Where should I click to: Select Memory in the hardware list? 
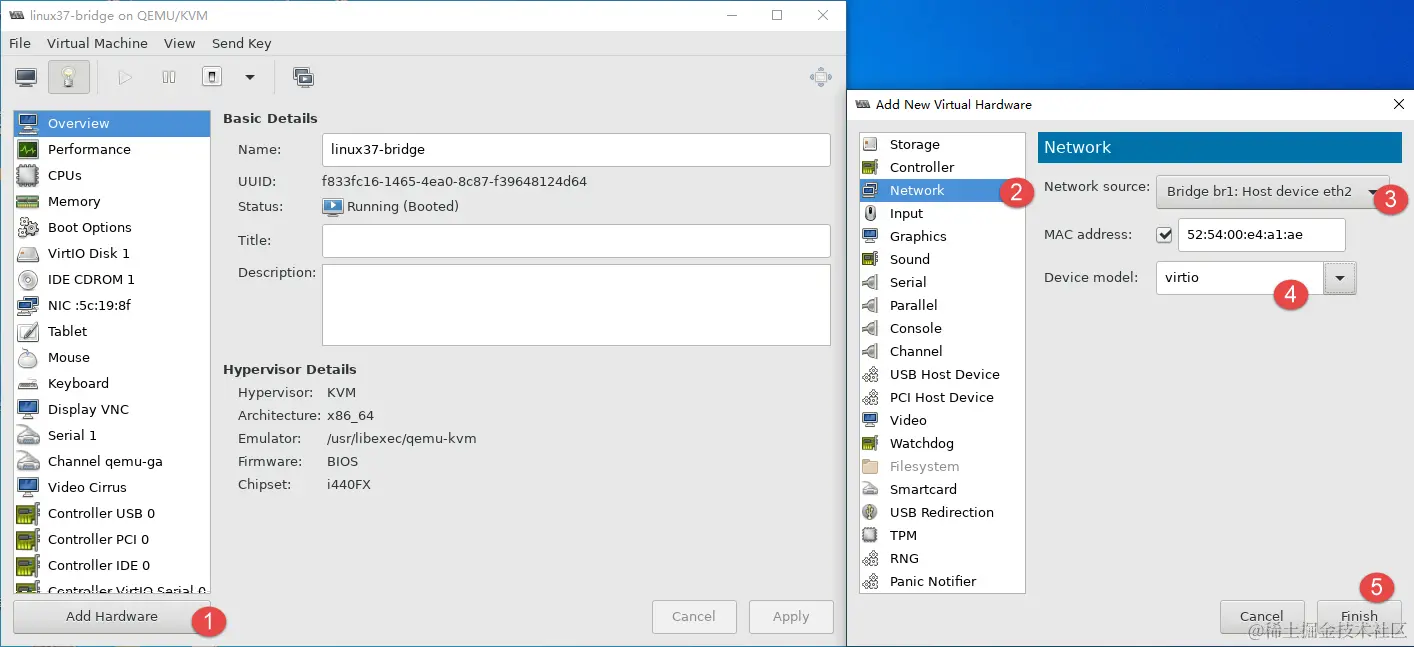[x=74, y=201]
